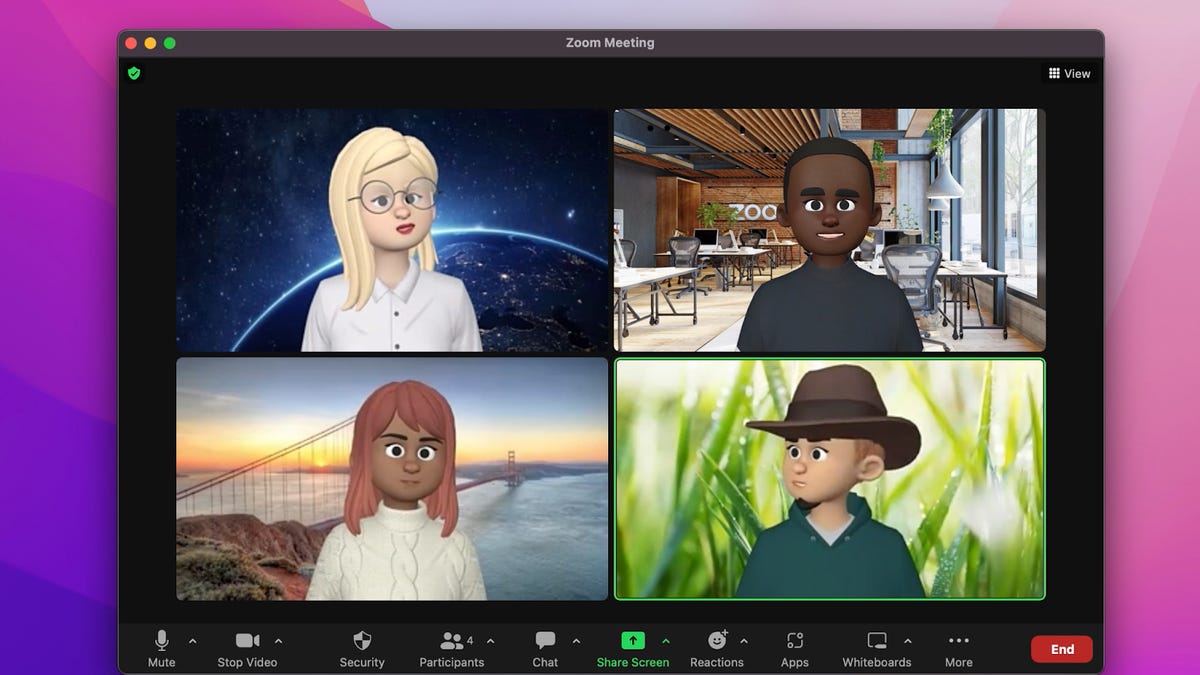
Task: Open the Zoom Apps icon
Action: tap(794, 641)
